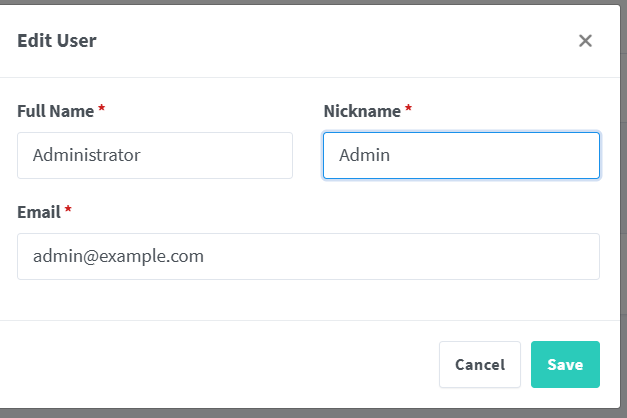Click into the Email input box
This screenshot has width=627, height=418.
(x=308, y=256)
